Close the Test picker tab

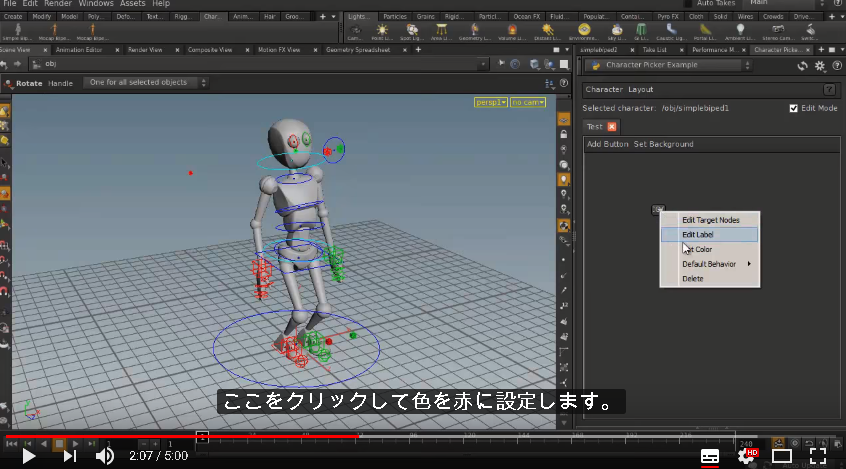pyautogui.click(x=612, y=127)
